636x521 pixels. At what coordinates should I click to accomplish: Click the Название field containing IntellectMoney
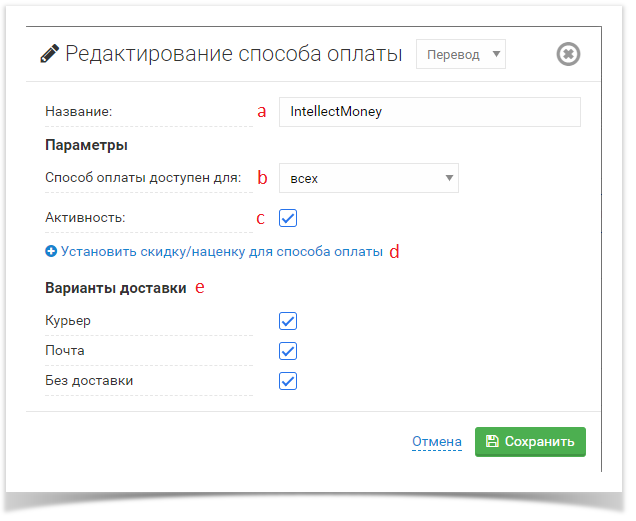[x=429, y=112]
